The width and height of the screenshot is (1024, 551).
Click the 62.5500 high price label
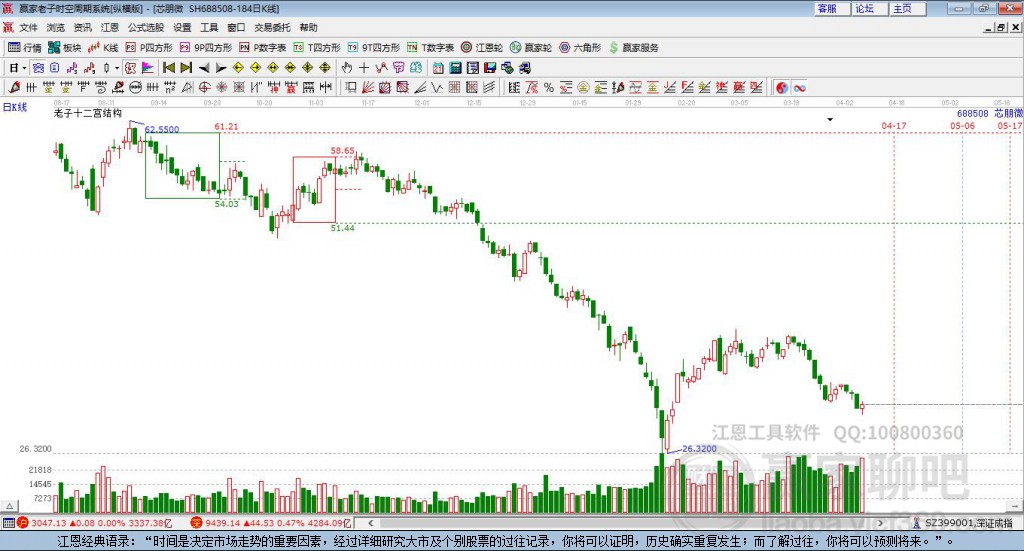coord(162,129)
